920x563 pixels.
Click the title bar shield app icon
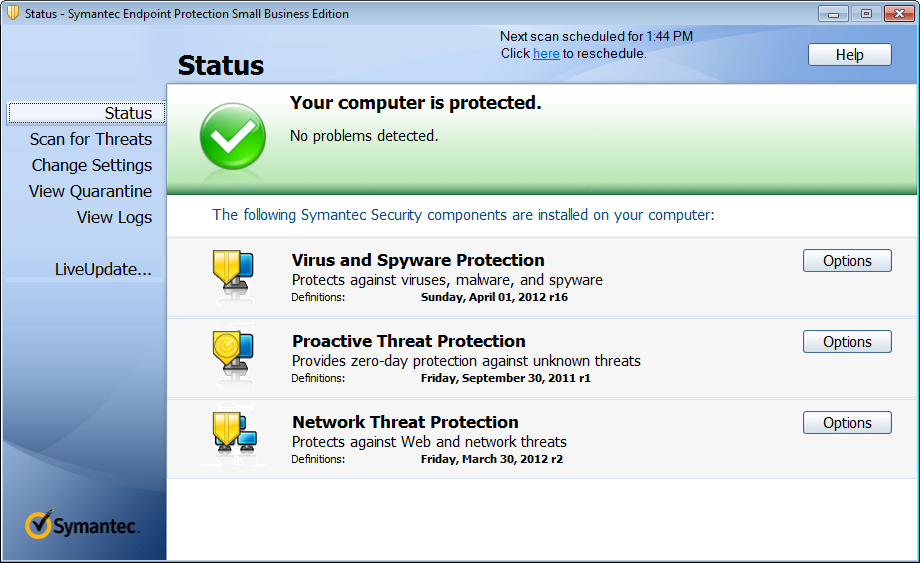coord(13,14)
